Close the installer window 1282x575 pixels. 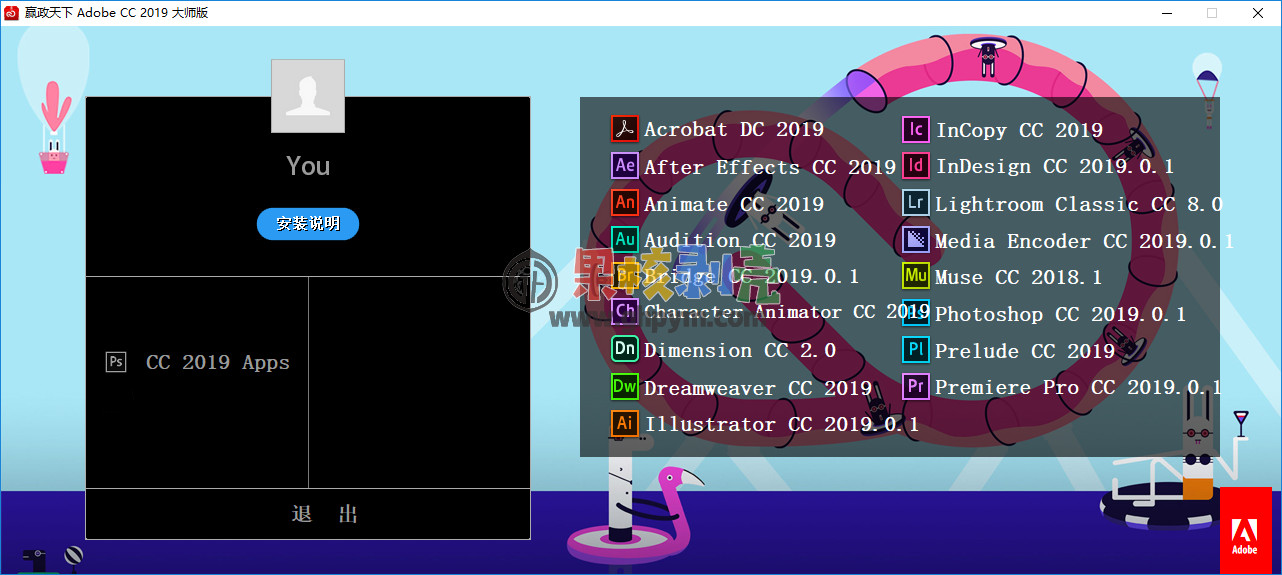coord(1258,13)
